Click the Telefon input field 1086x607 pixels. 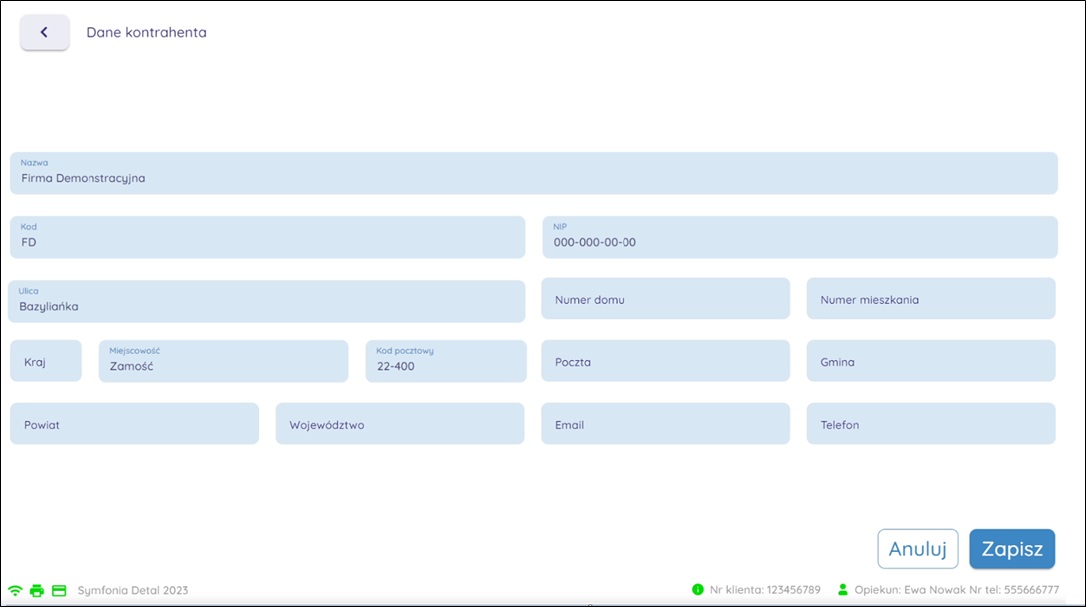click(x=930, y=424)
